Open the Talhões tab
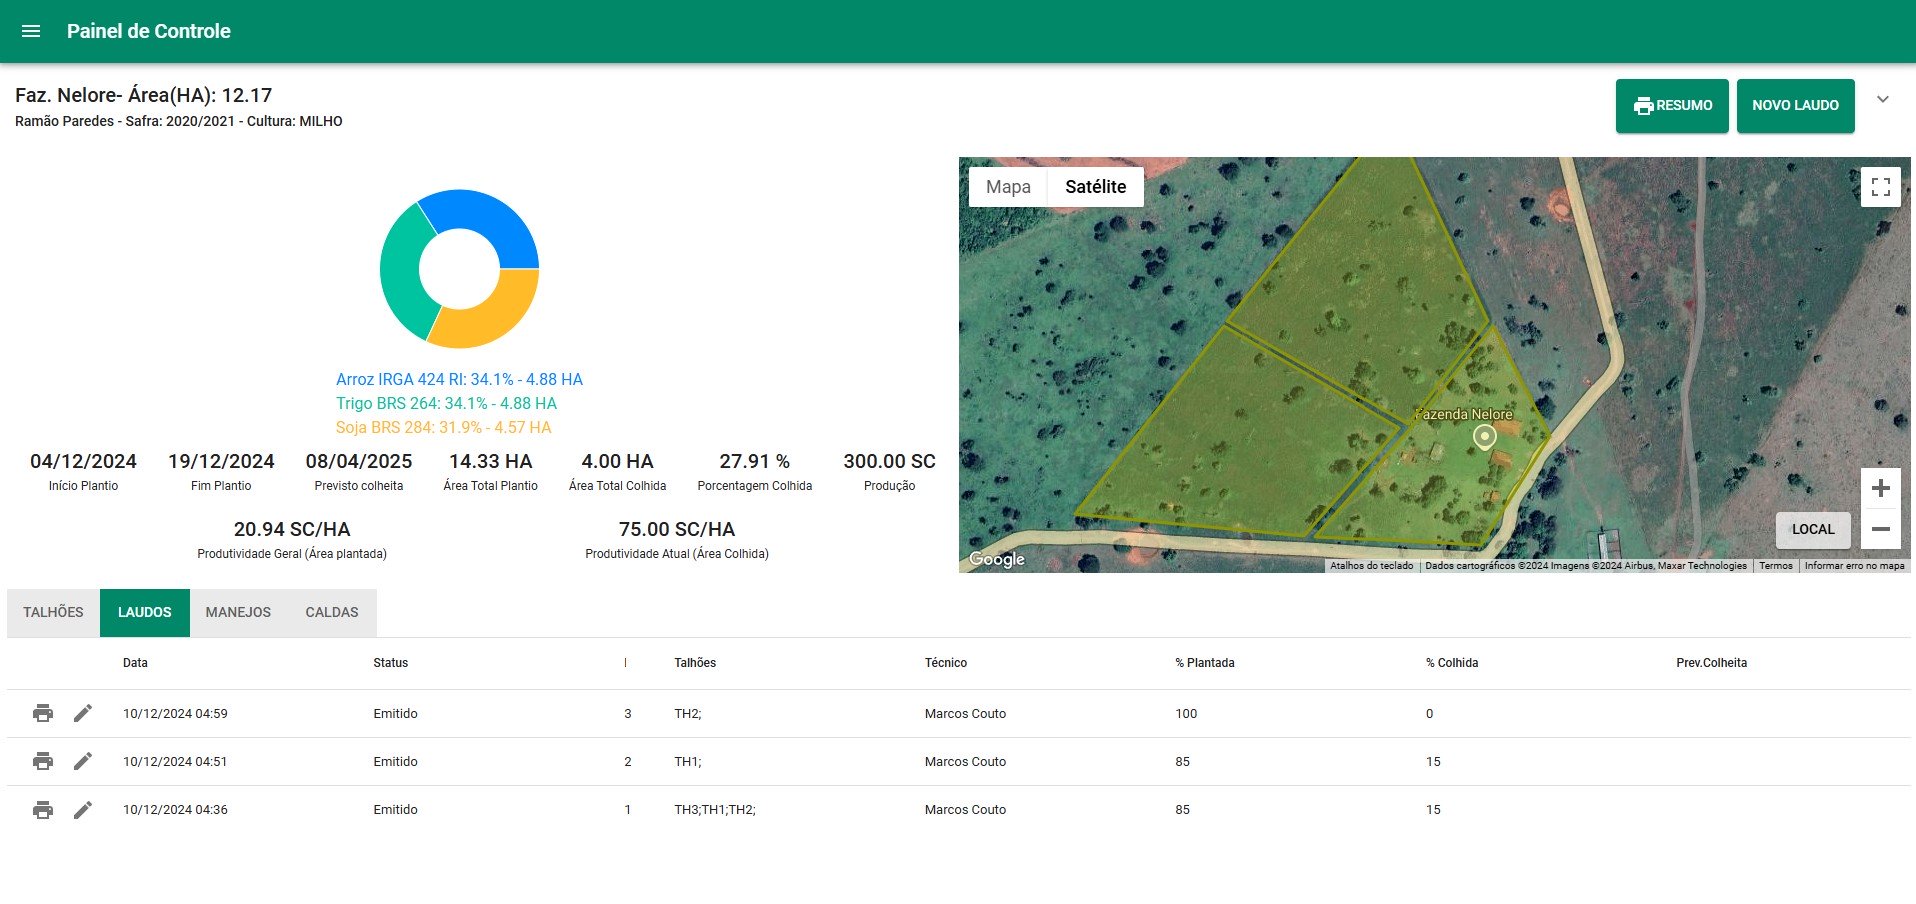This screenshot has width=1916, height=904. point(54,612)
